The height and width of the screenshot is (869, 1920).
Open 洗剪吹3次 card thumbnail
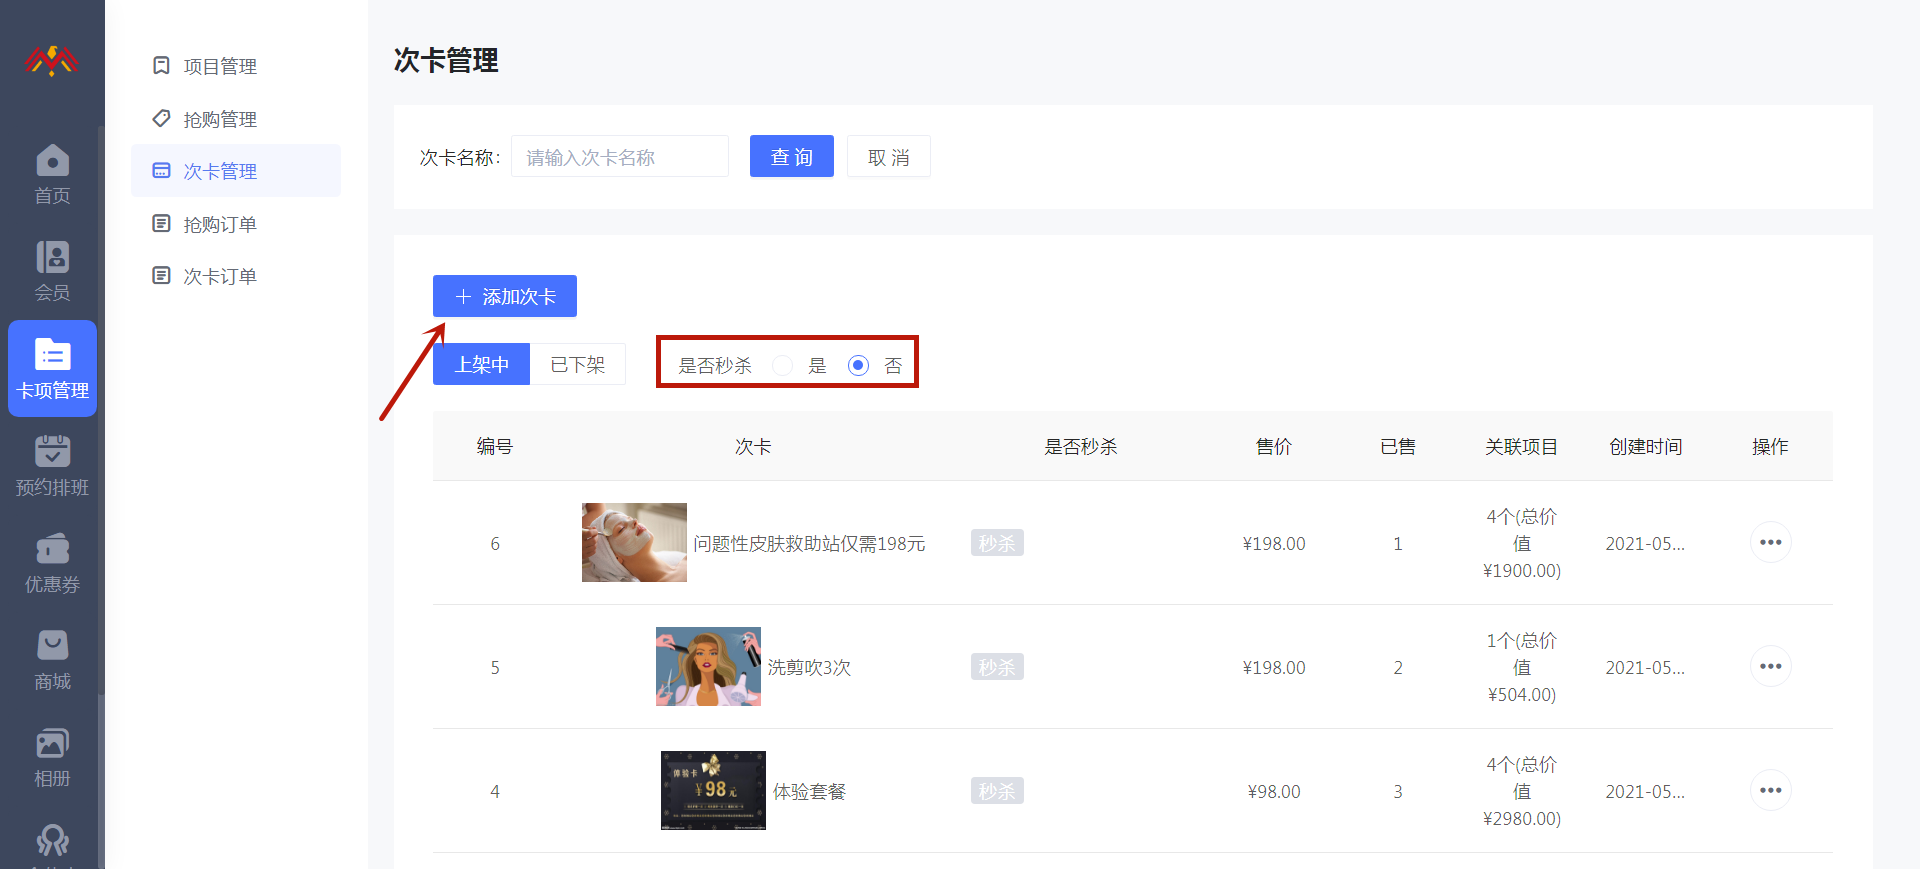pyautogui.click(x=708, y=666)
